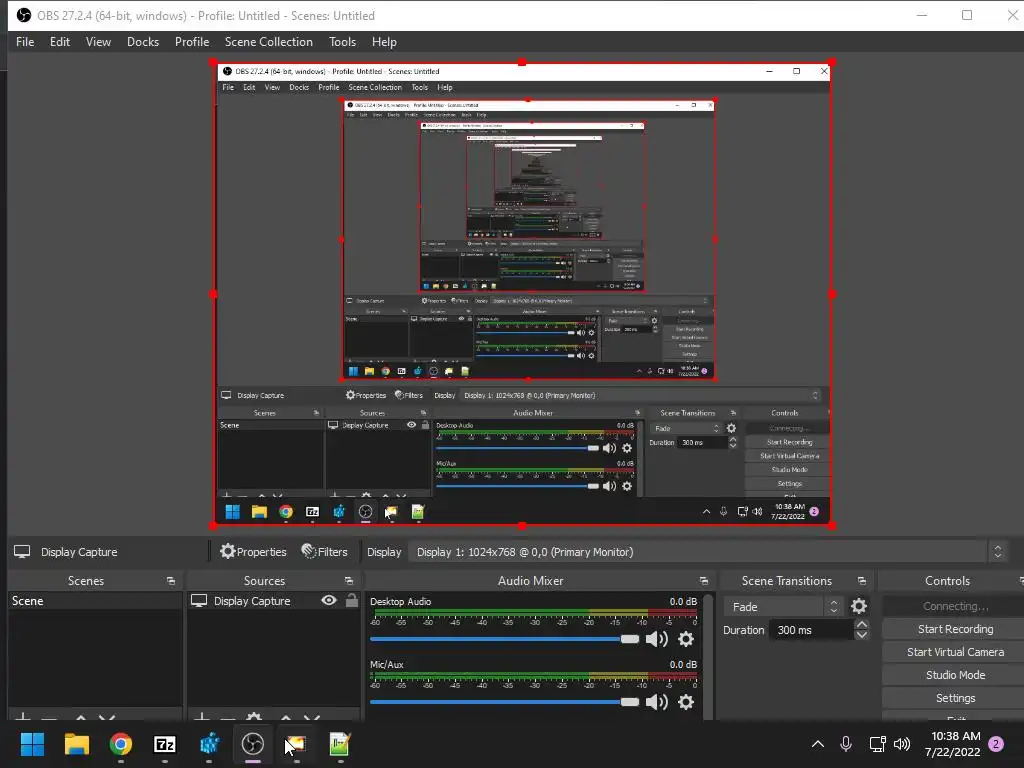Open the Display selection dropdown
Screen dimensions: 1024x768
tap(707, 552)
